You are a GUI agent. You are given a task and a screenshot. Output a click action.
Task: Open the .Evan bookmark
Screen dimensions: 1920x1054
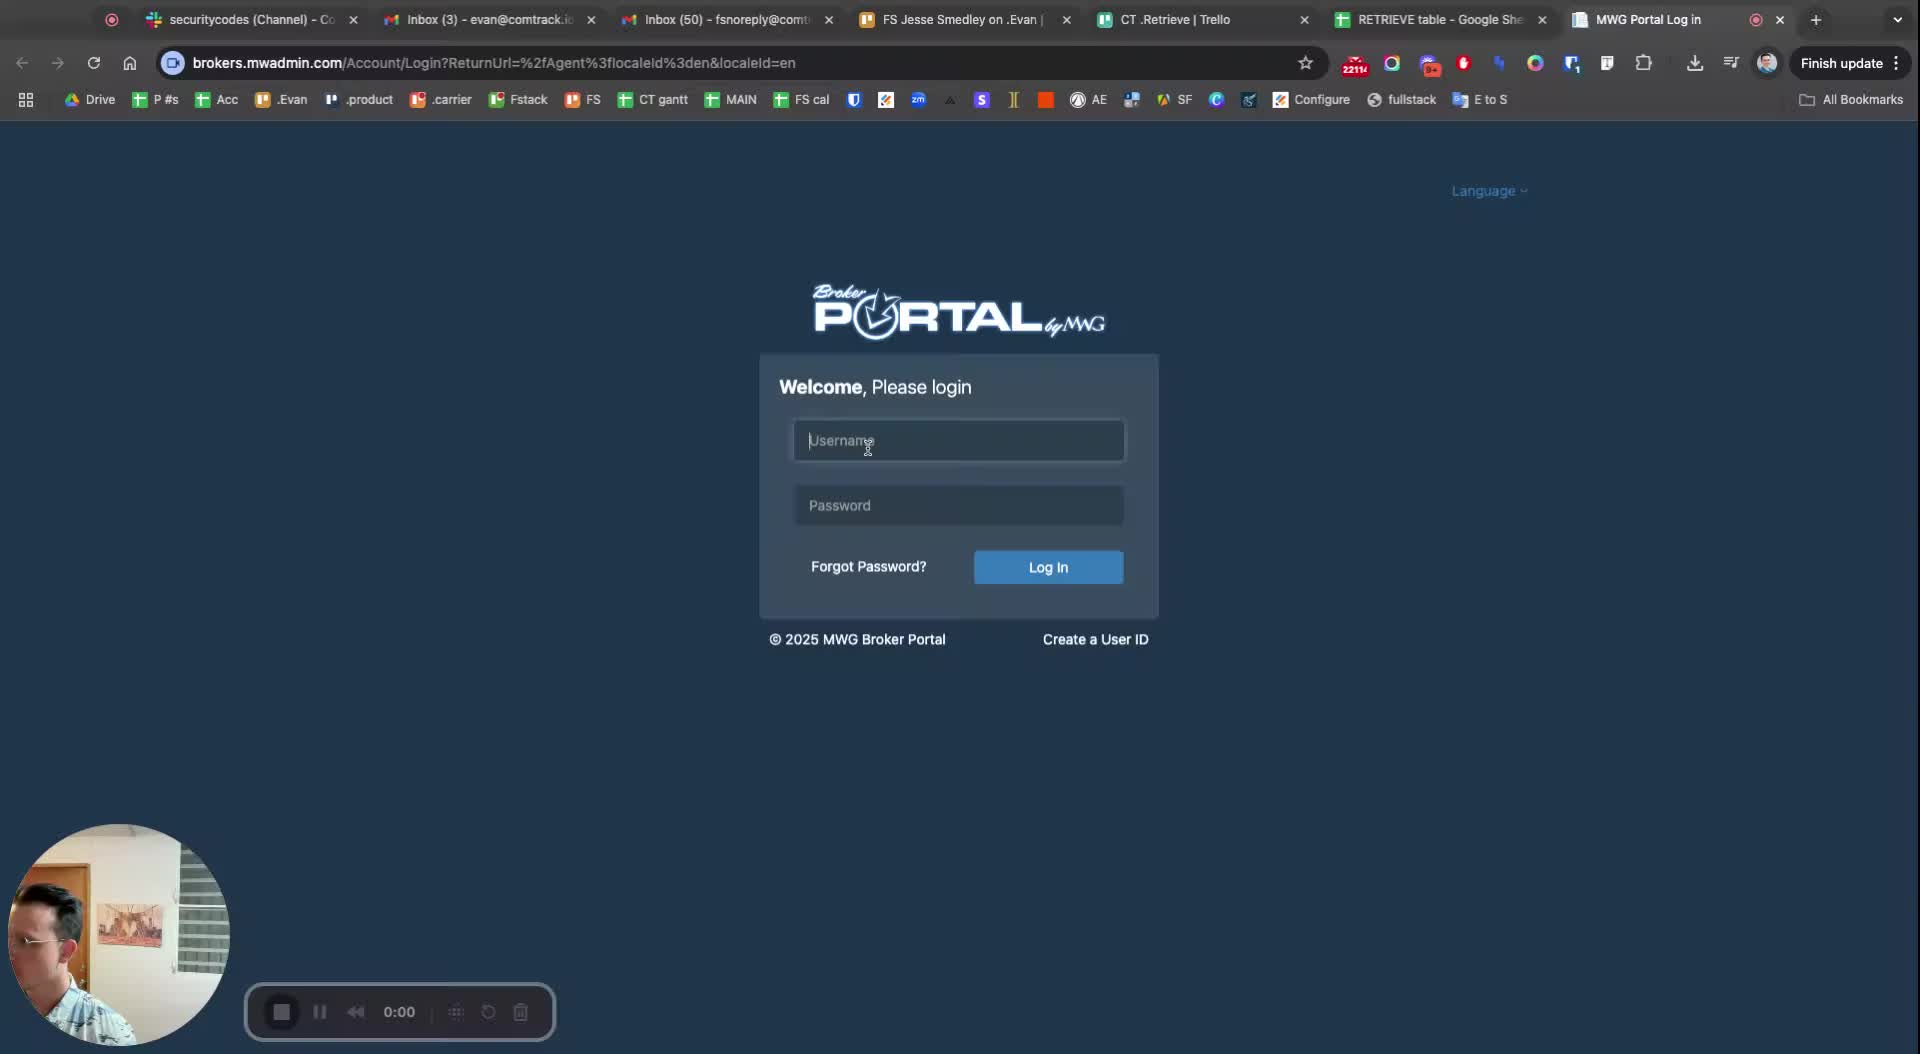[281, 100]
